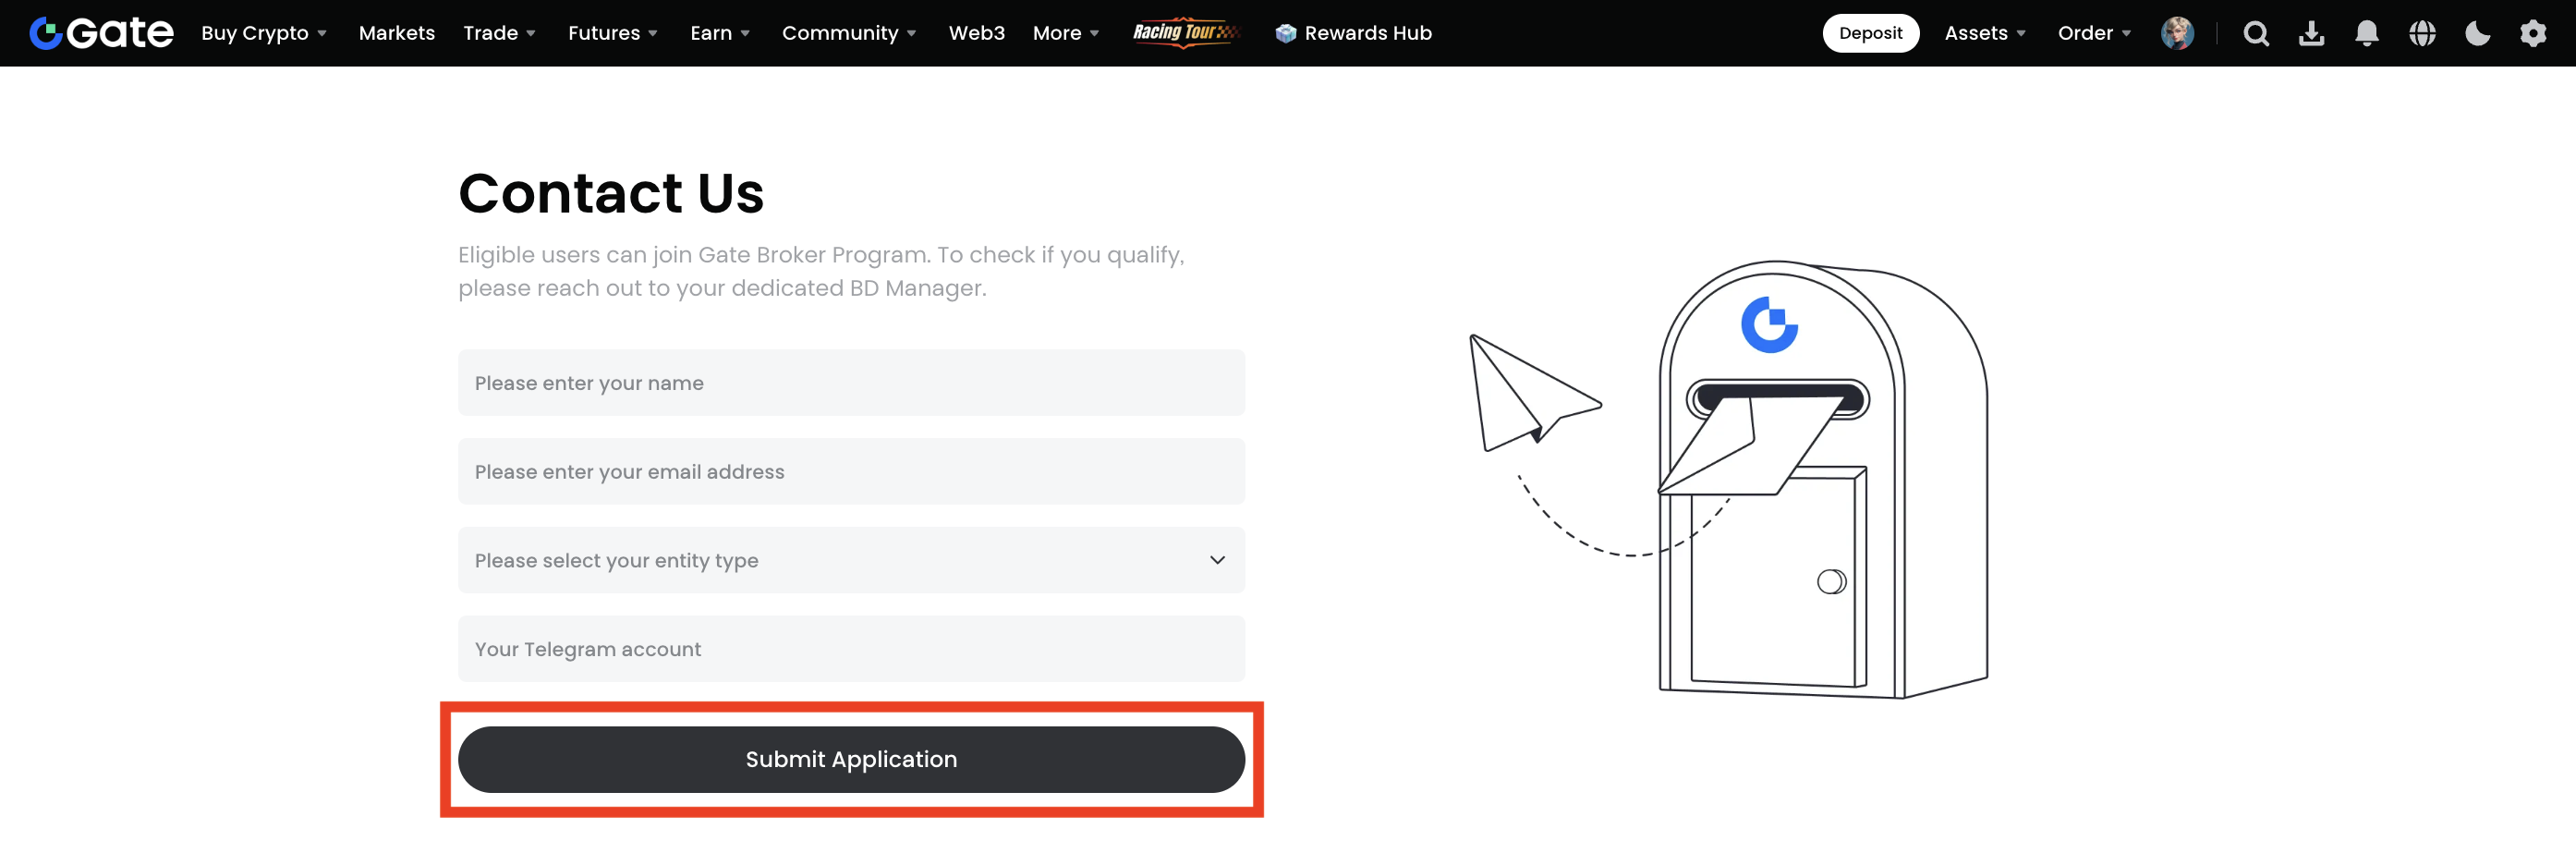
Task: Click the Racing Tour banner icon
Action: 1186,32
